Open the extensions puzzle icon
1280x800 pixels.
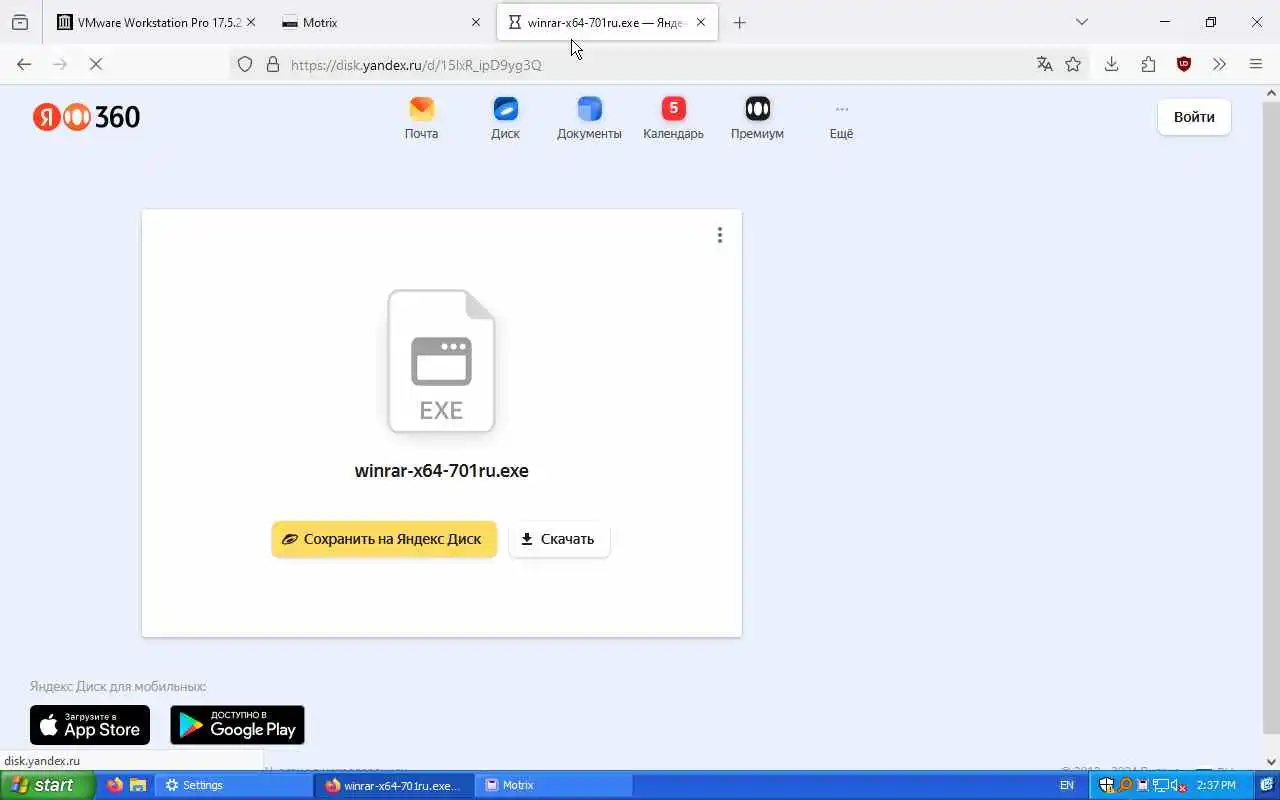tap(1148, 64)
